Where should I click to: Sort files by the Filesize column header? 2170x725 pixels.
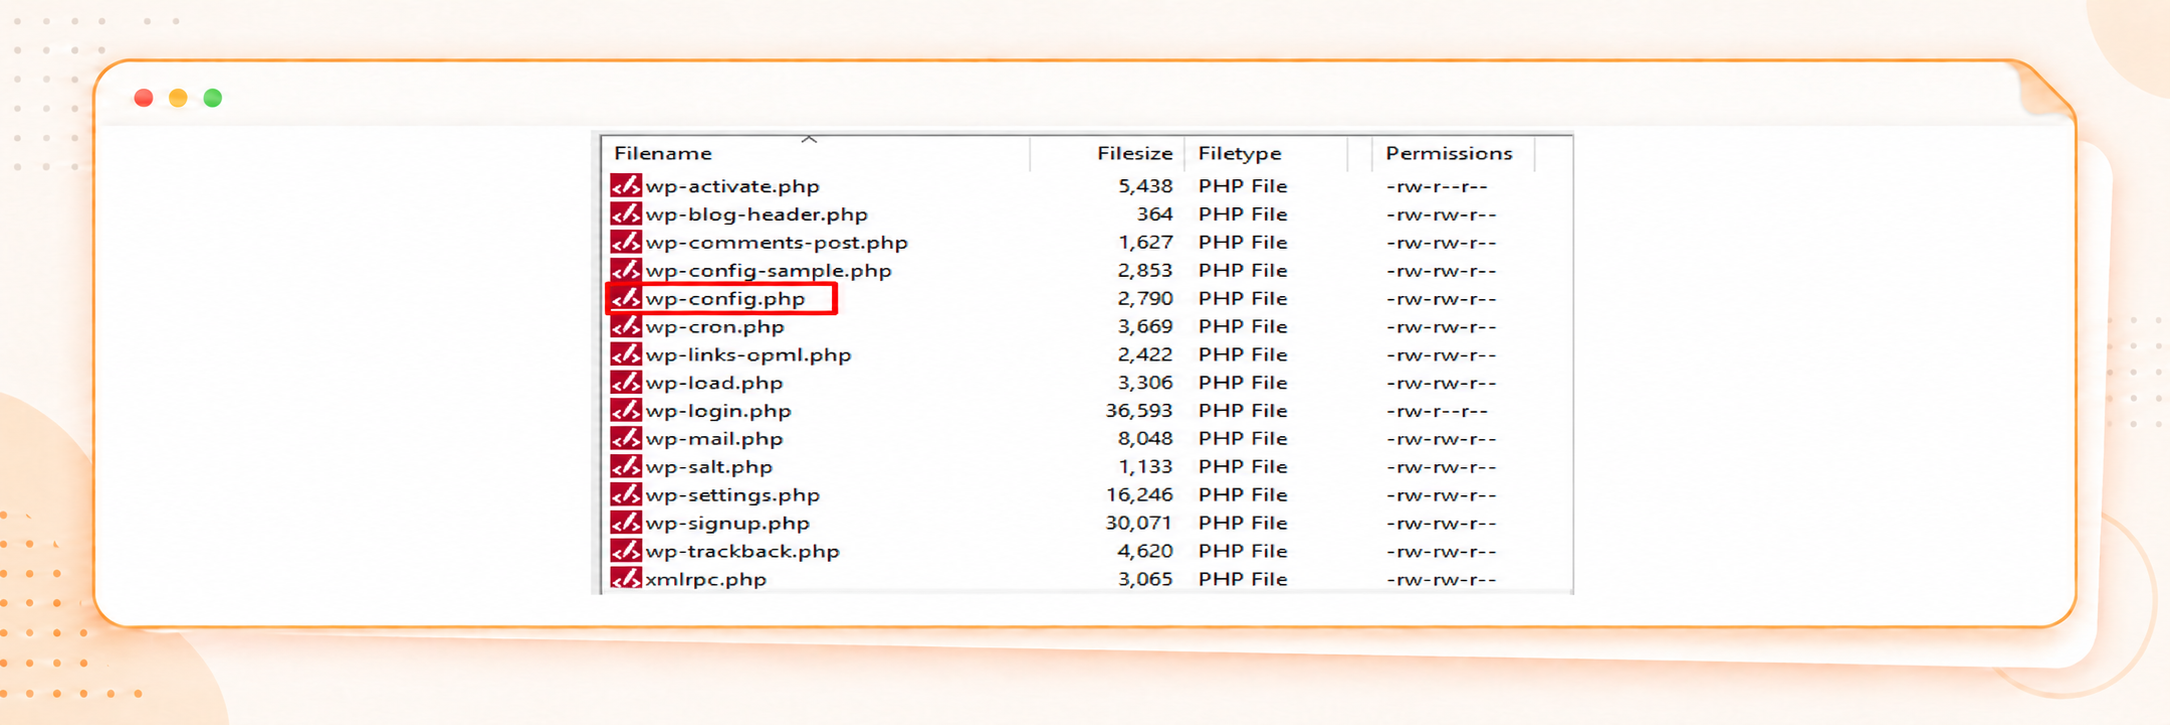1134,153
